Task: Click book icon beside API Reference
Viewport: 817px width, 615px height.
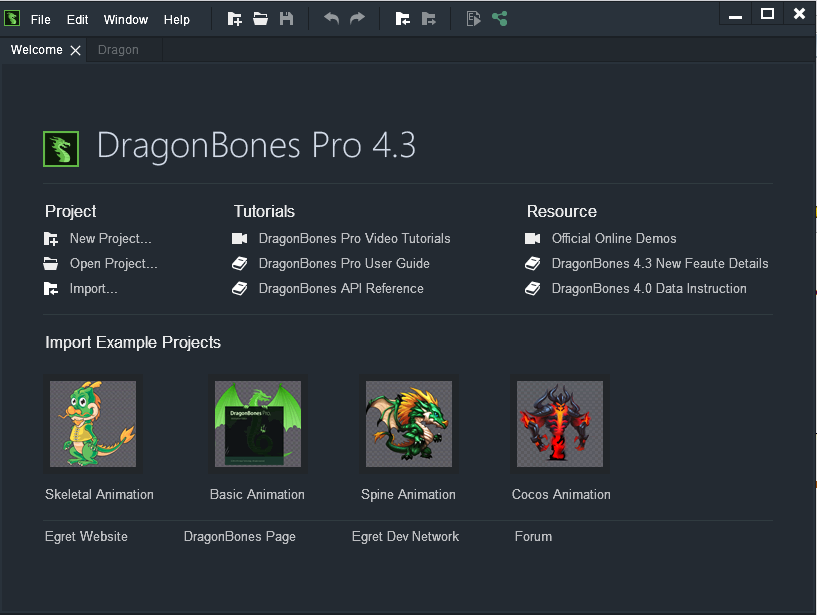Action: pos(240,289)
